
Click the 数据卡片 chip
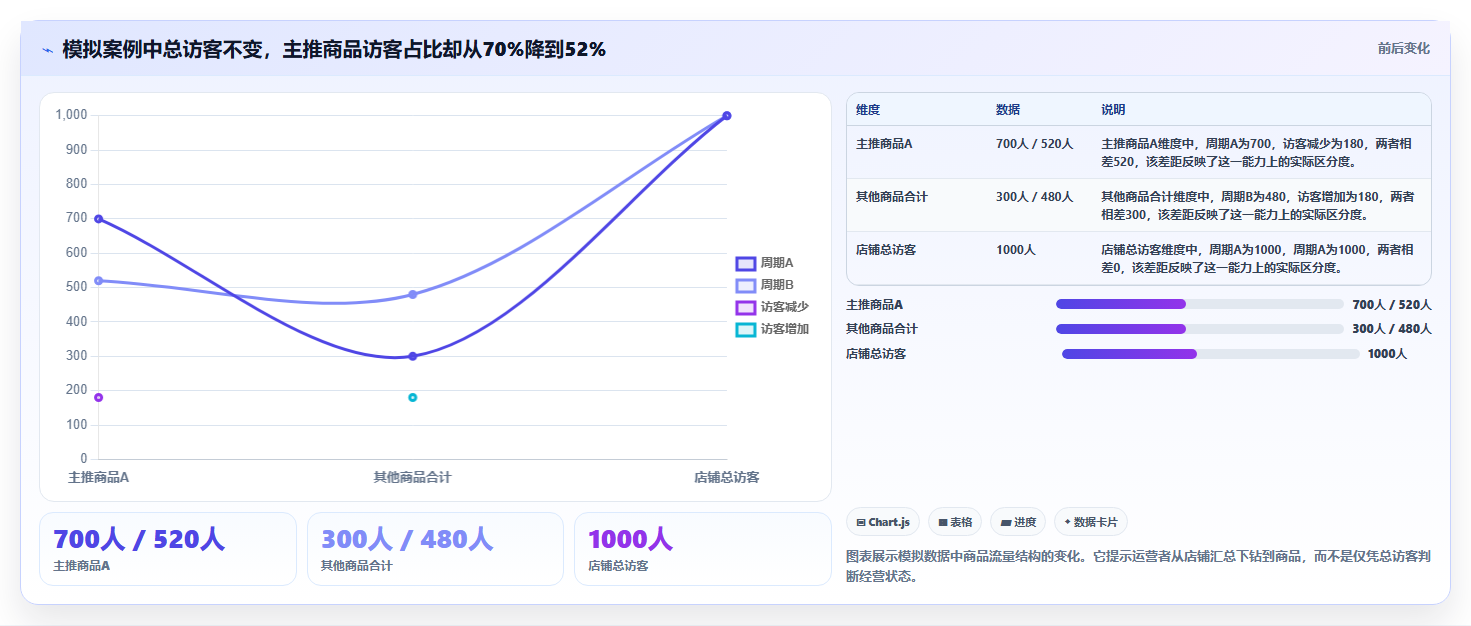pyautogui.click(x=1091, y=522)
